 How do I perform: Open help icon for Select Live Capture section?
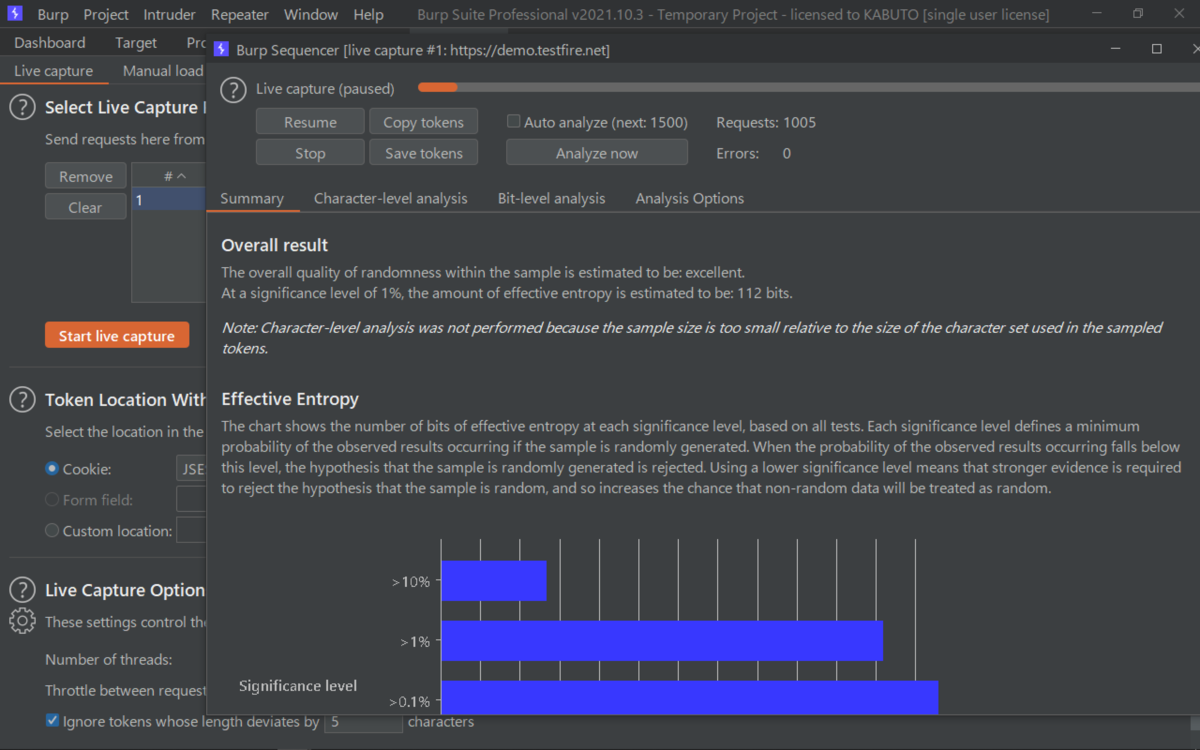pos(22,108)
